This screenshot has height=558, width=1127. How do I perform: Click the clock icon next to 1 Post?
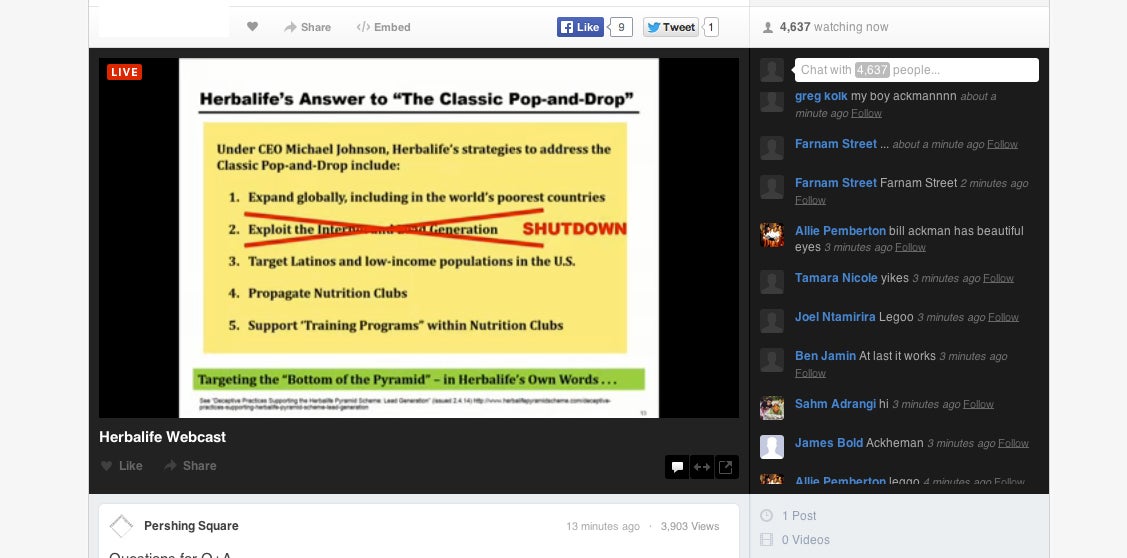(x=767, y=516)
